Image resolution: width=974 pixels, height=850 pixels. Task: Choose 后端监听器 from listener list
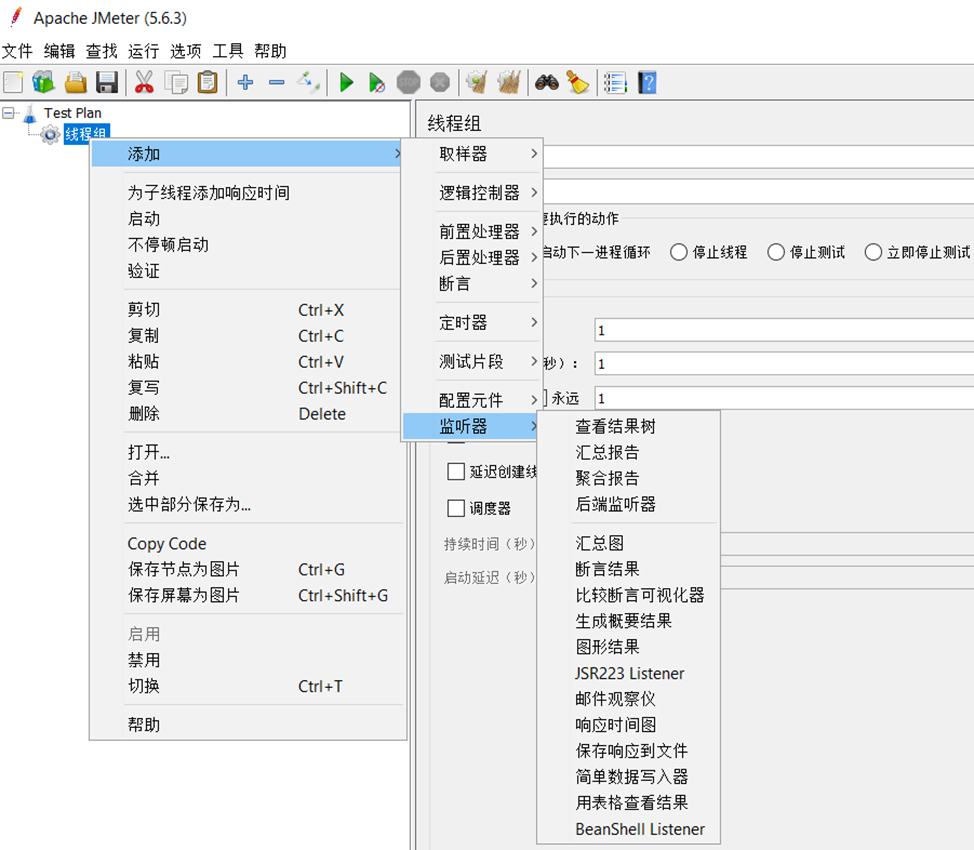(628, 504)
